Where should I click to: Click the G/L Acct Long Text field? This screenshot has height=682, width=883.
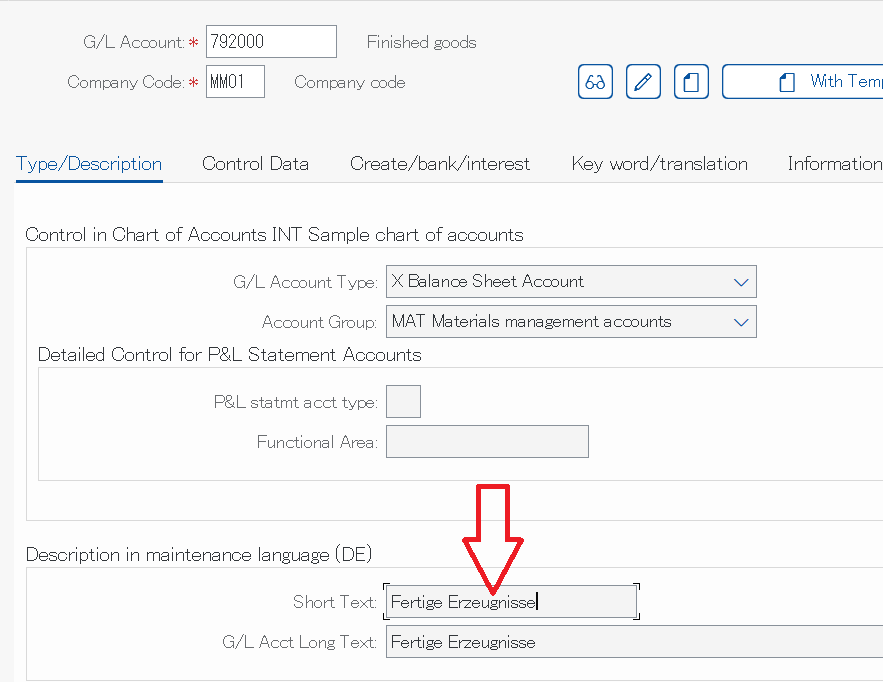click(x=634, y=642)
